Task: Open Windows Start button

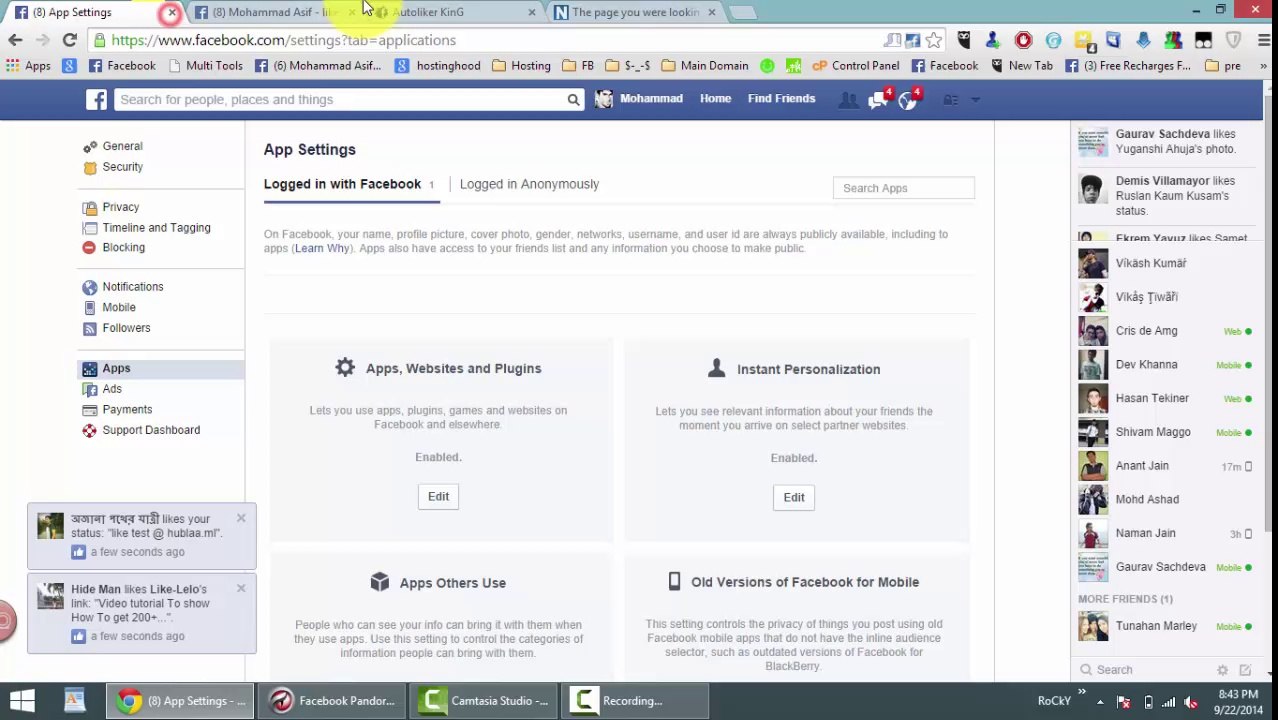Action: pyautogui.click(x=22, y=701)
